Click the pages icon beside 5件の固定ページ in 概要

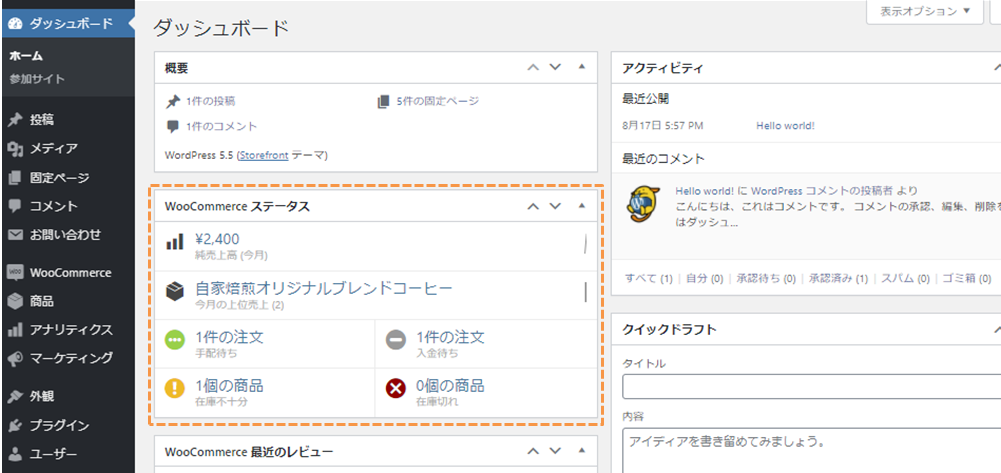pos(382,101)
